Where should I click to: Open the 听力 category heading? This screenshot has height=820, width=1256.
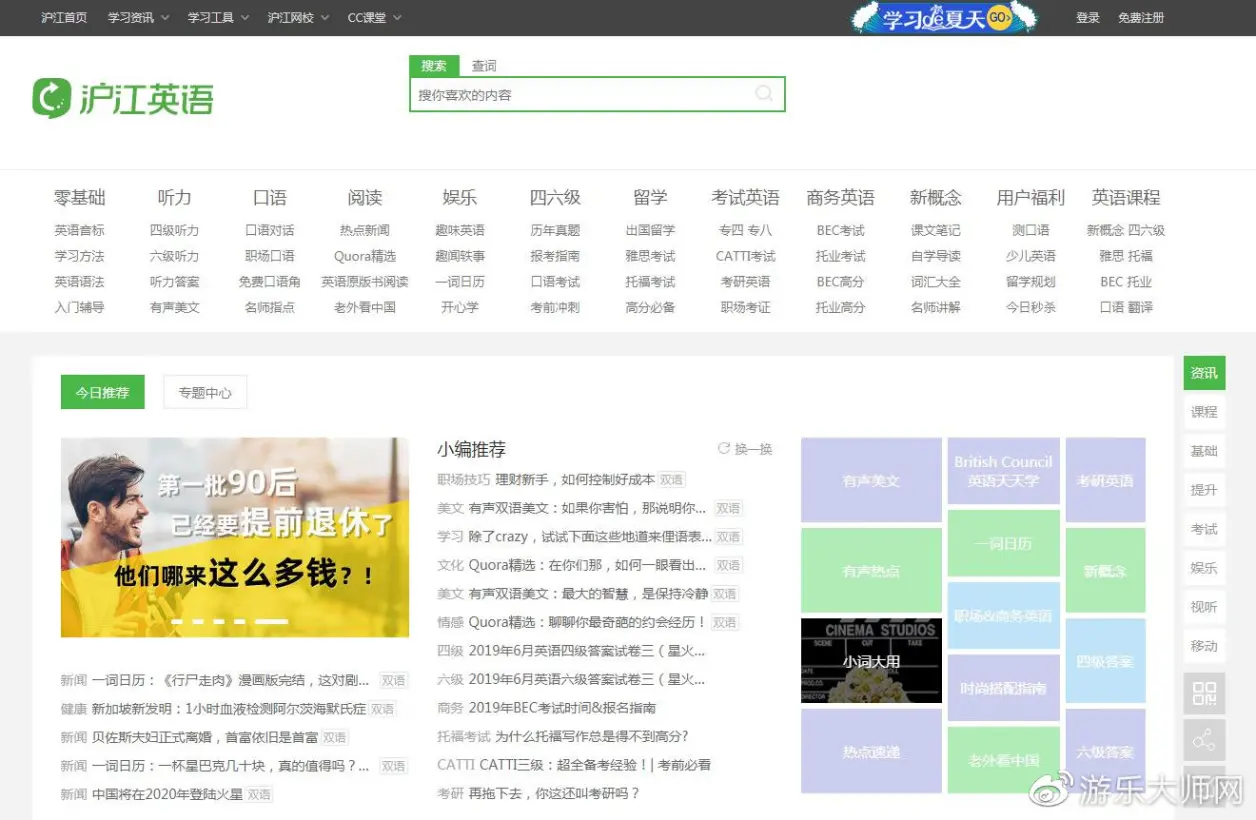[174, 197]
